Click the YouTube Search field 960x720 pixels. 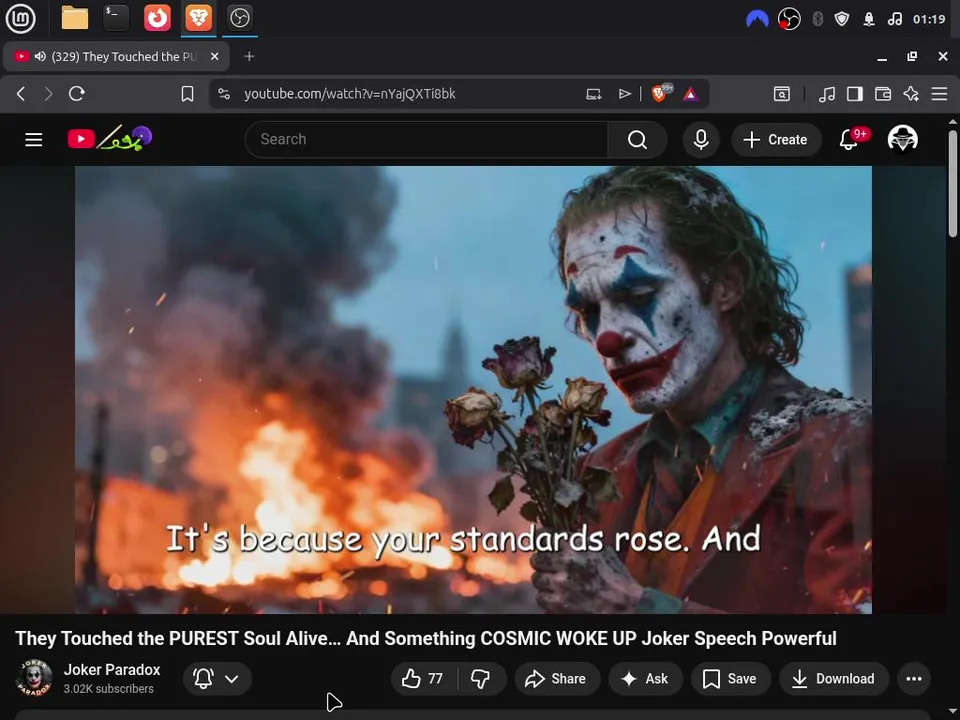tap(426, 140)
